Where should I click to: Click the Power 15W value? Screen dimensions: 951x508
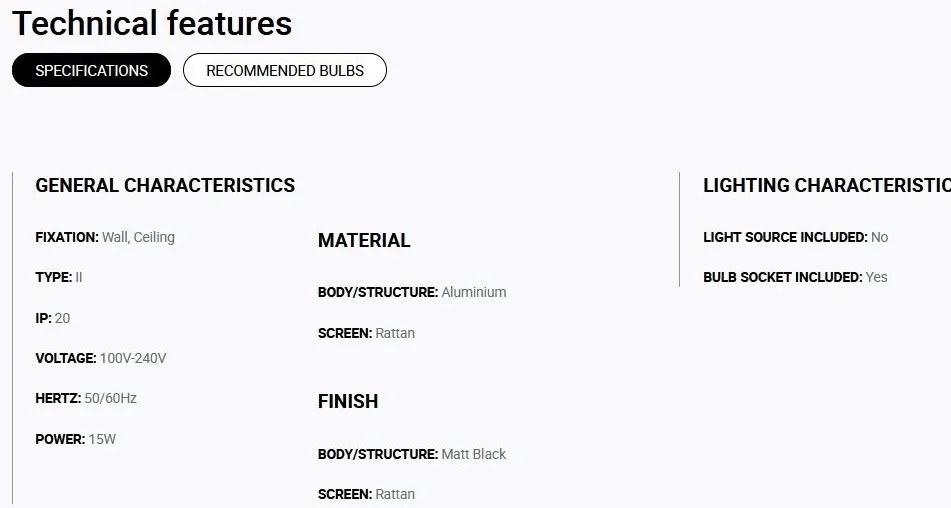tap(102, 439)
